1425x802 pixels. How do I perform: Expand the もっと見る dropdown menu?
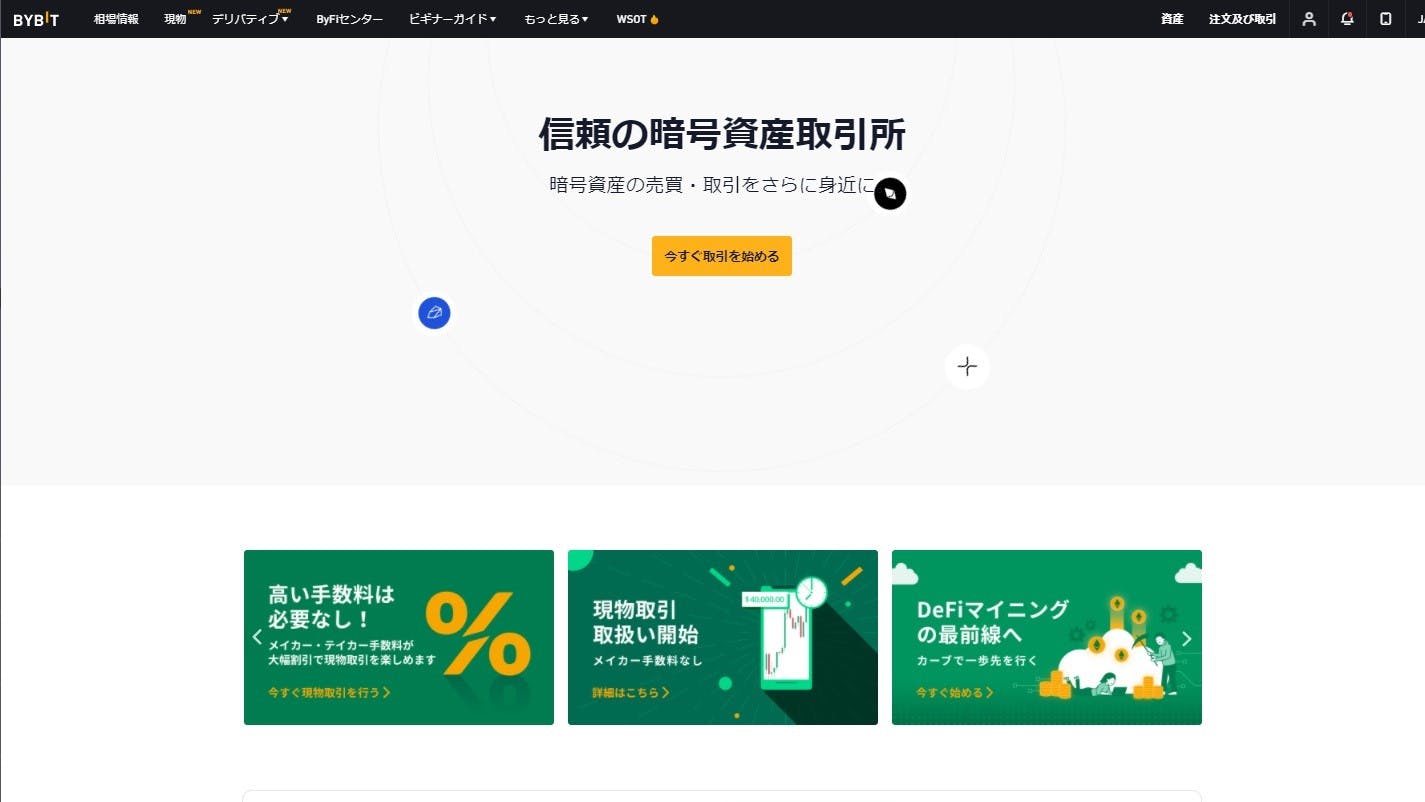(556, 19)
